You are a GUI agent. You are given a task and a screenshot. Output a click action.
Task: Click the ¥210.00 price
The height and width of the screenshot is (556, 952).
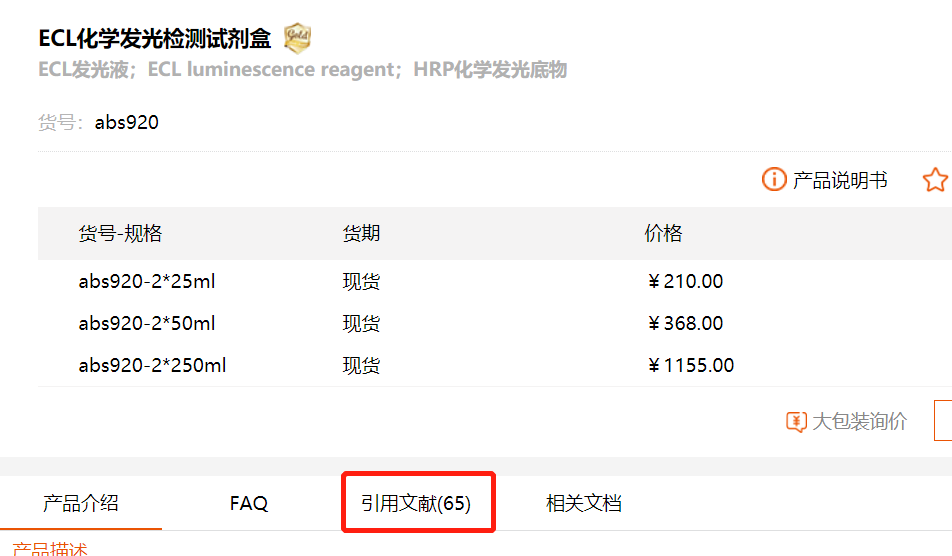(685, 282)
